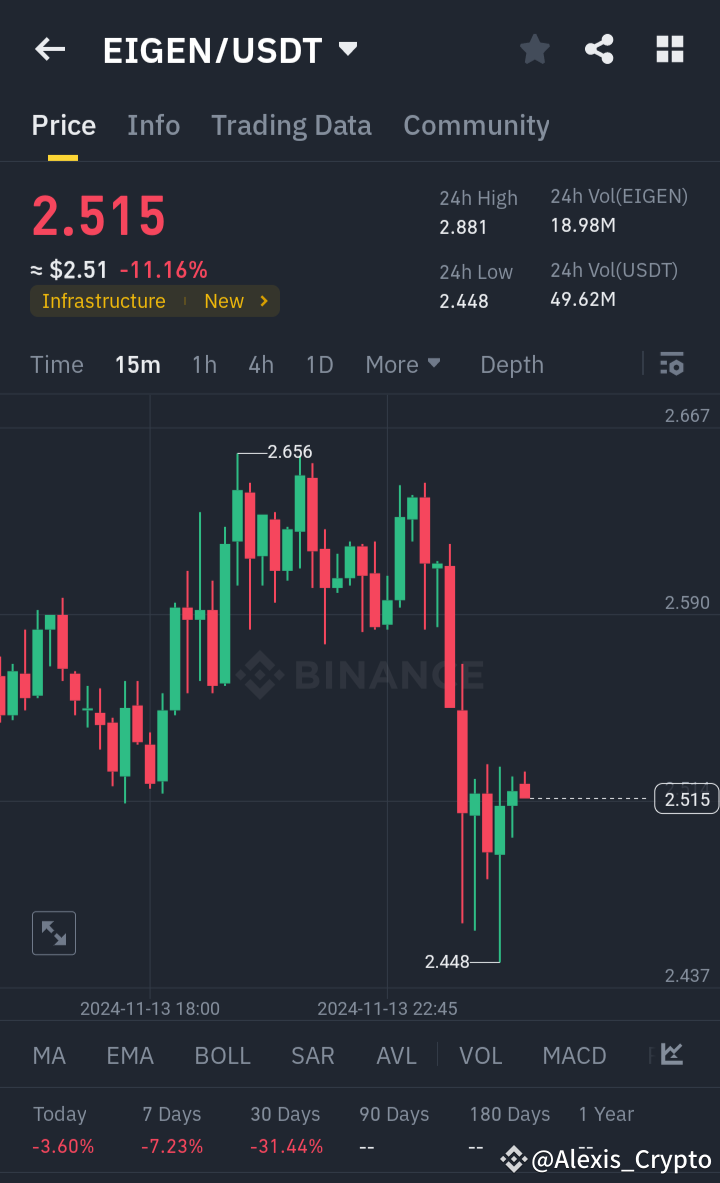This screenshot has height=1183, width=720.
Task: Toggle the MACD indicator
Action: (574, 1055)
